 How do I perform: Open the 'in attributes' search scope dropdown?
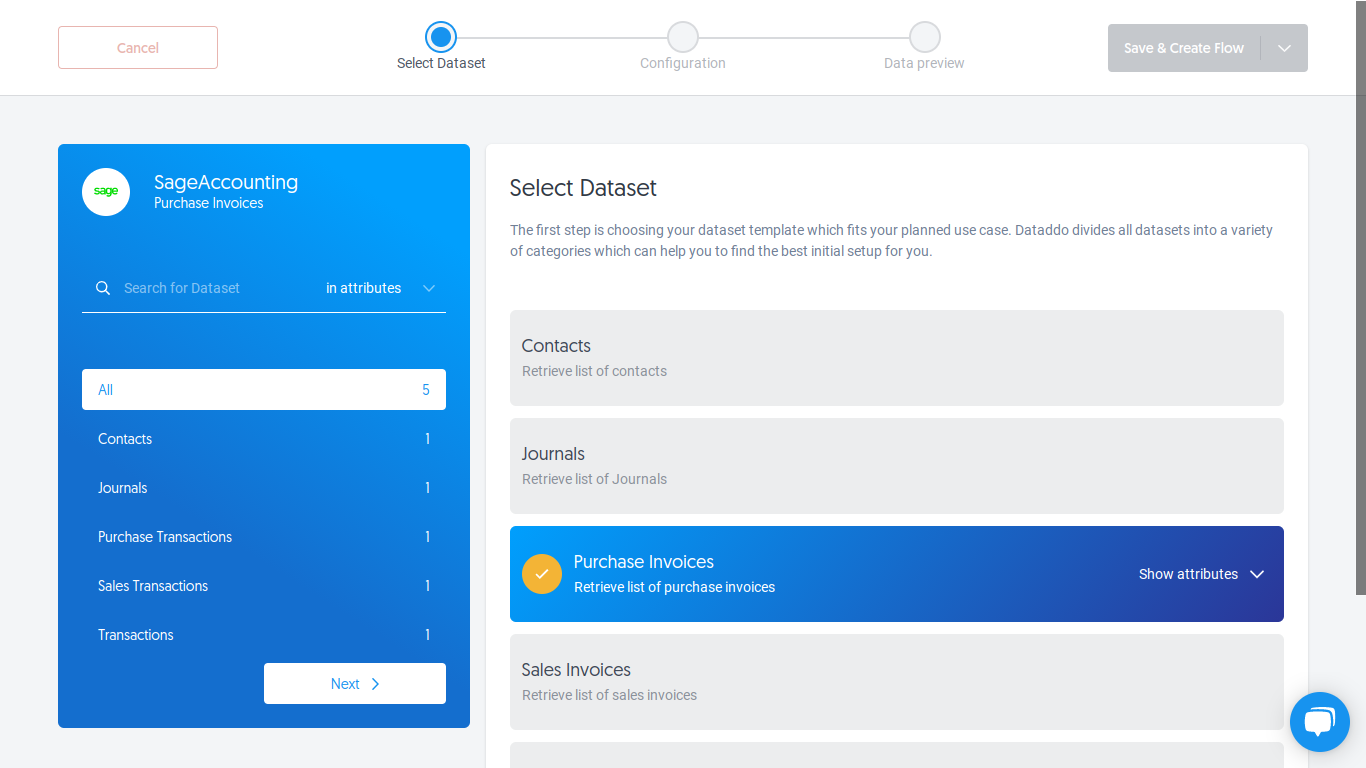coord(381,288)
